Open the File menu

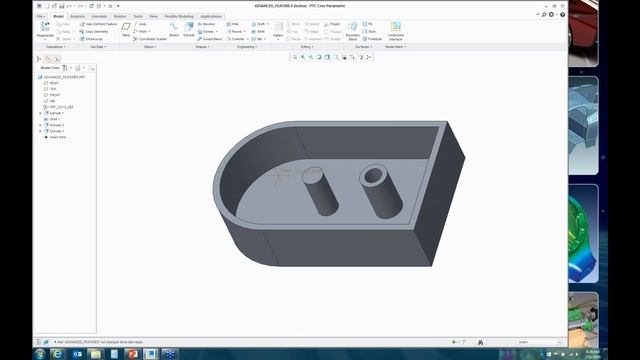click(41, 16)
